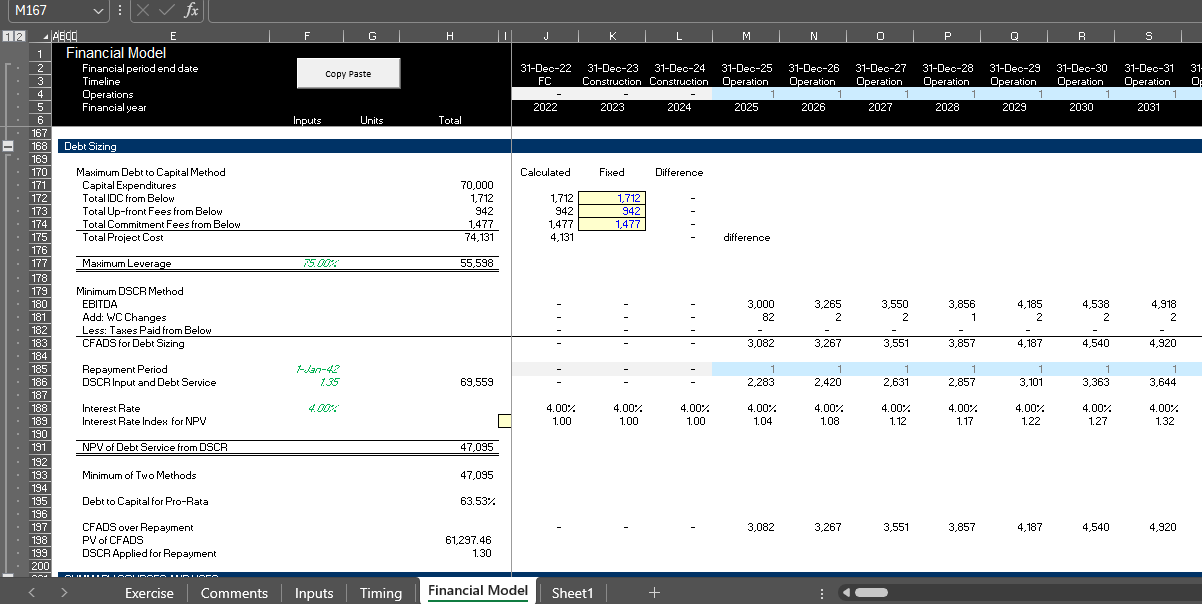Switch to the Comments sheet tab
The image size is (1202, 604).
(x=234, y=593)
